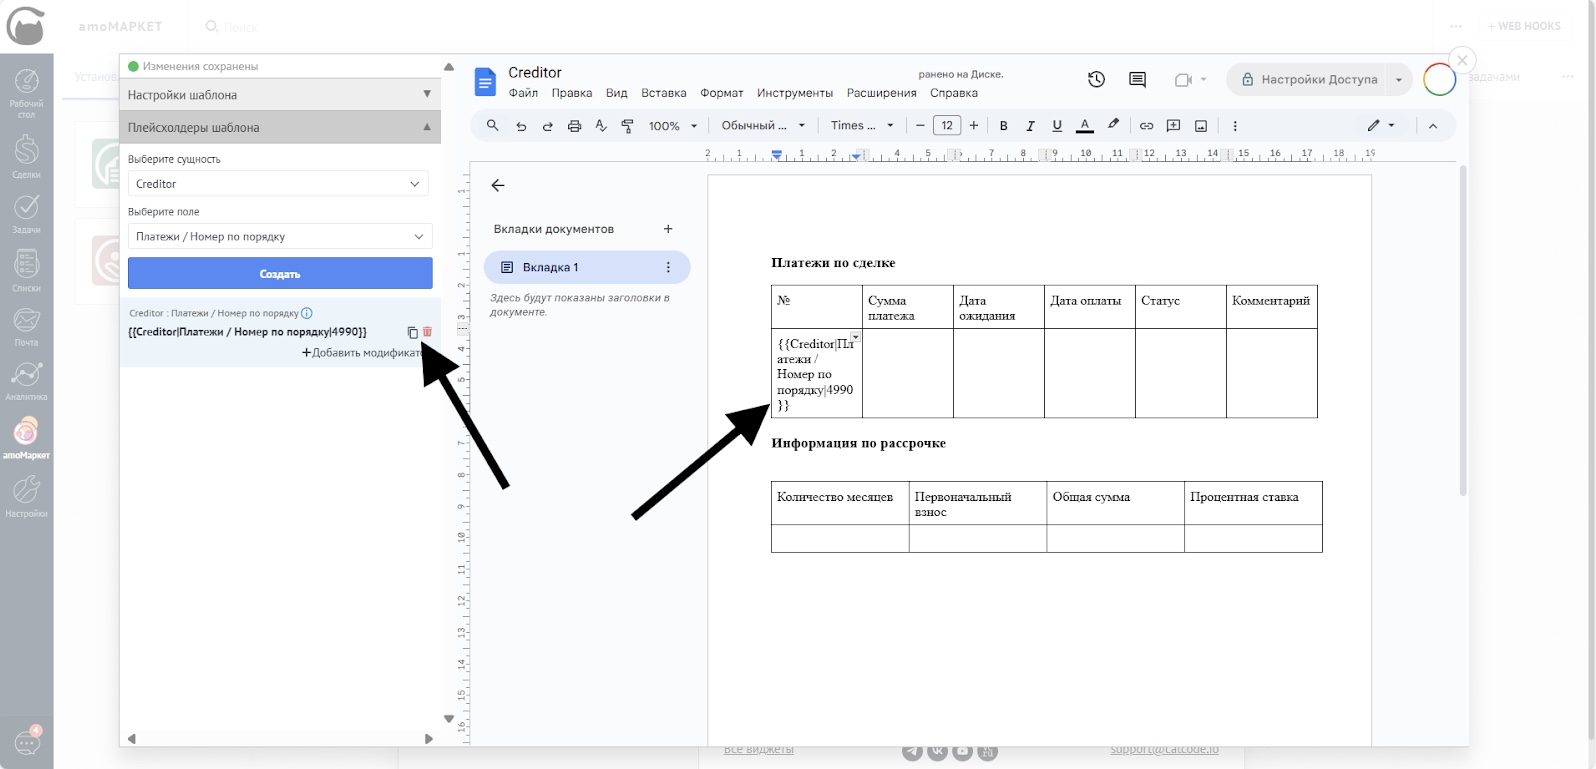Apply bold formatting
Screen dimensions: 1596x769
[1003, 126]
